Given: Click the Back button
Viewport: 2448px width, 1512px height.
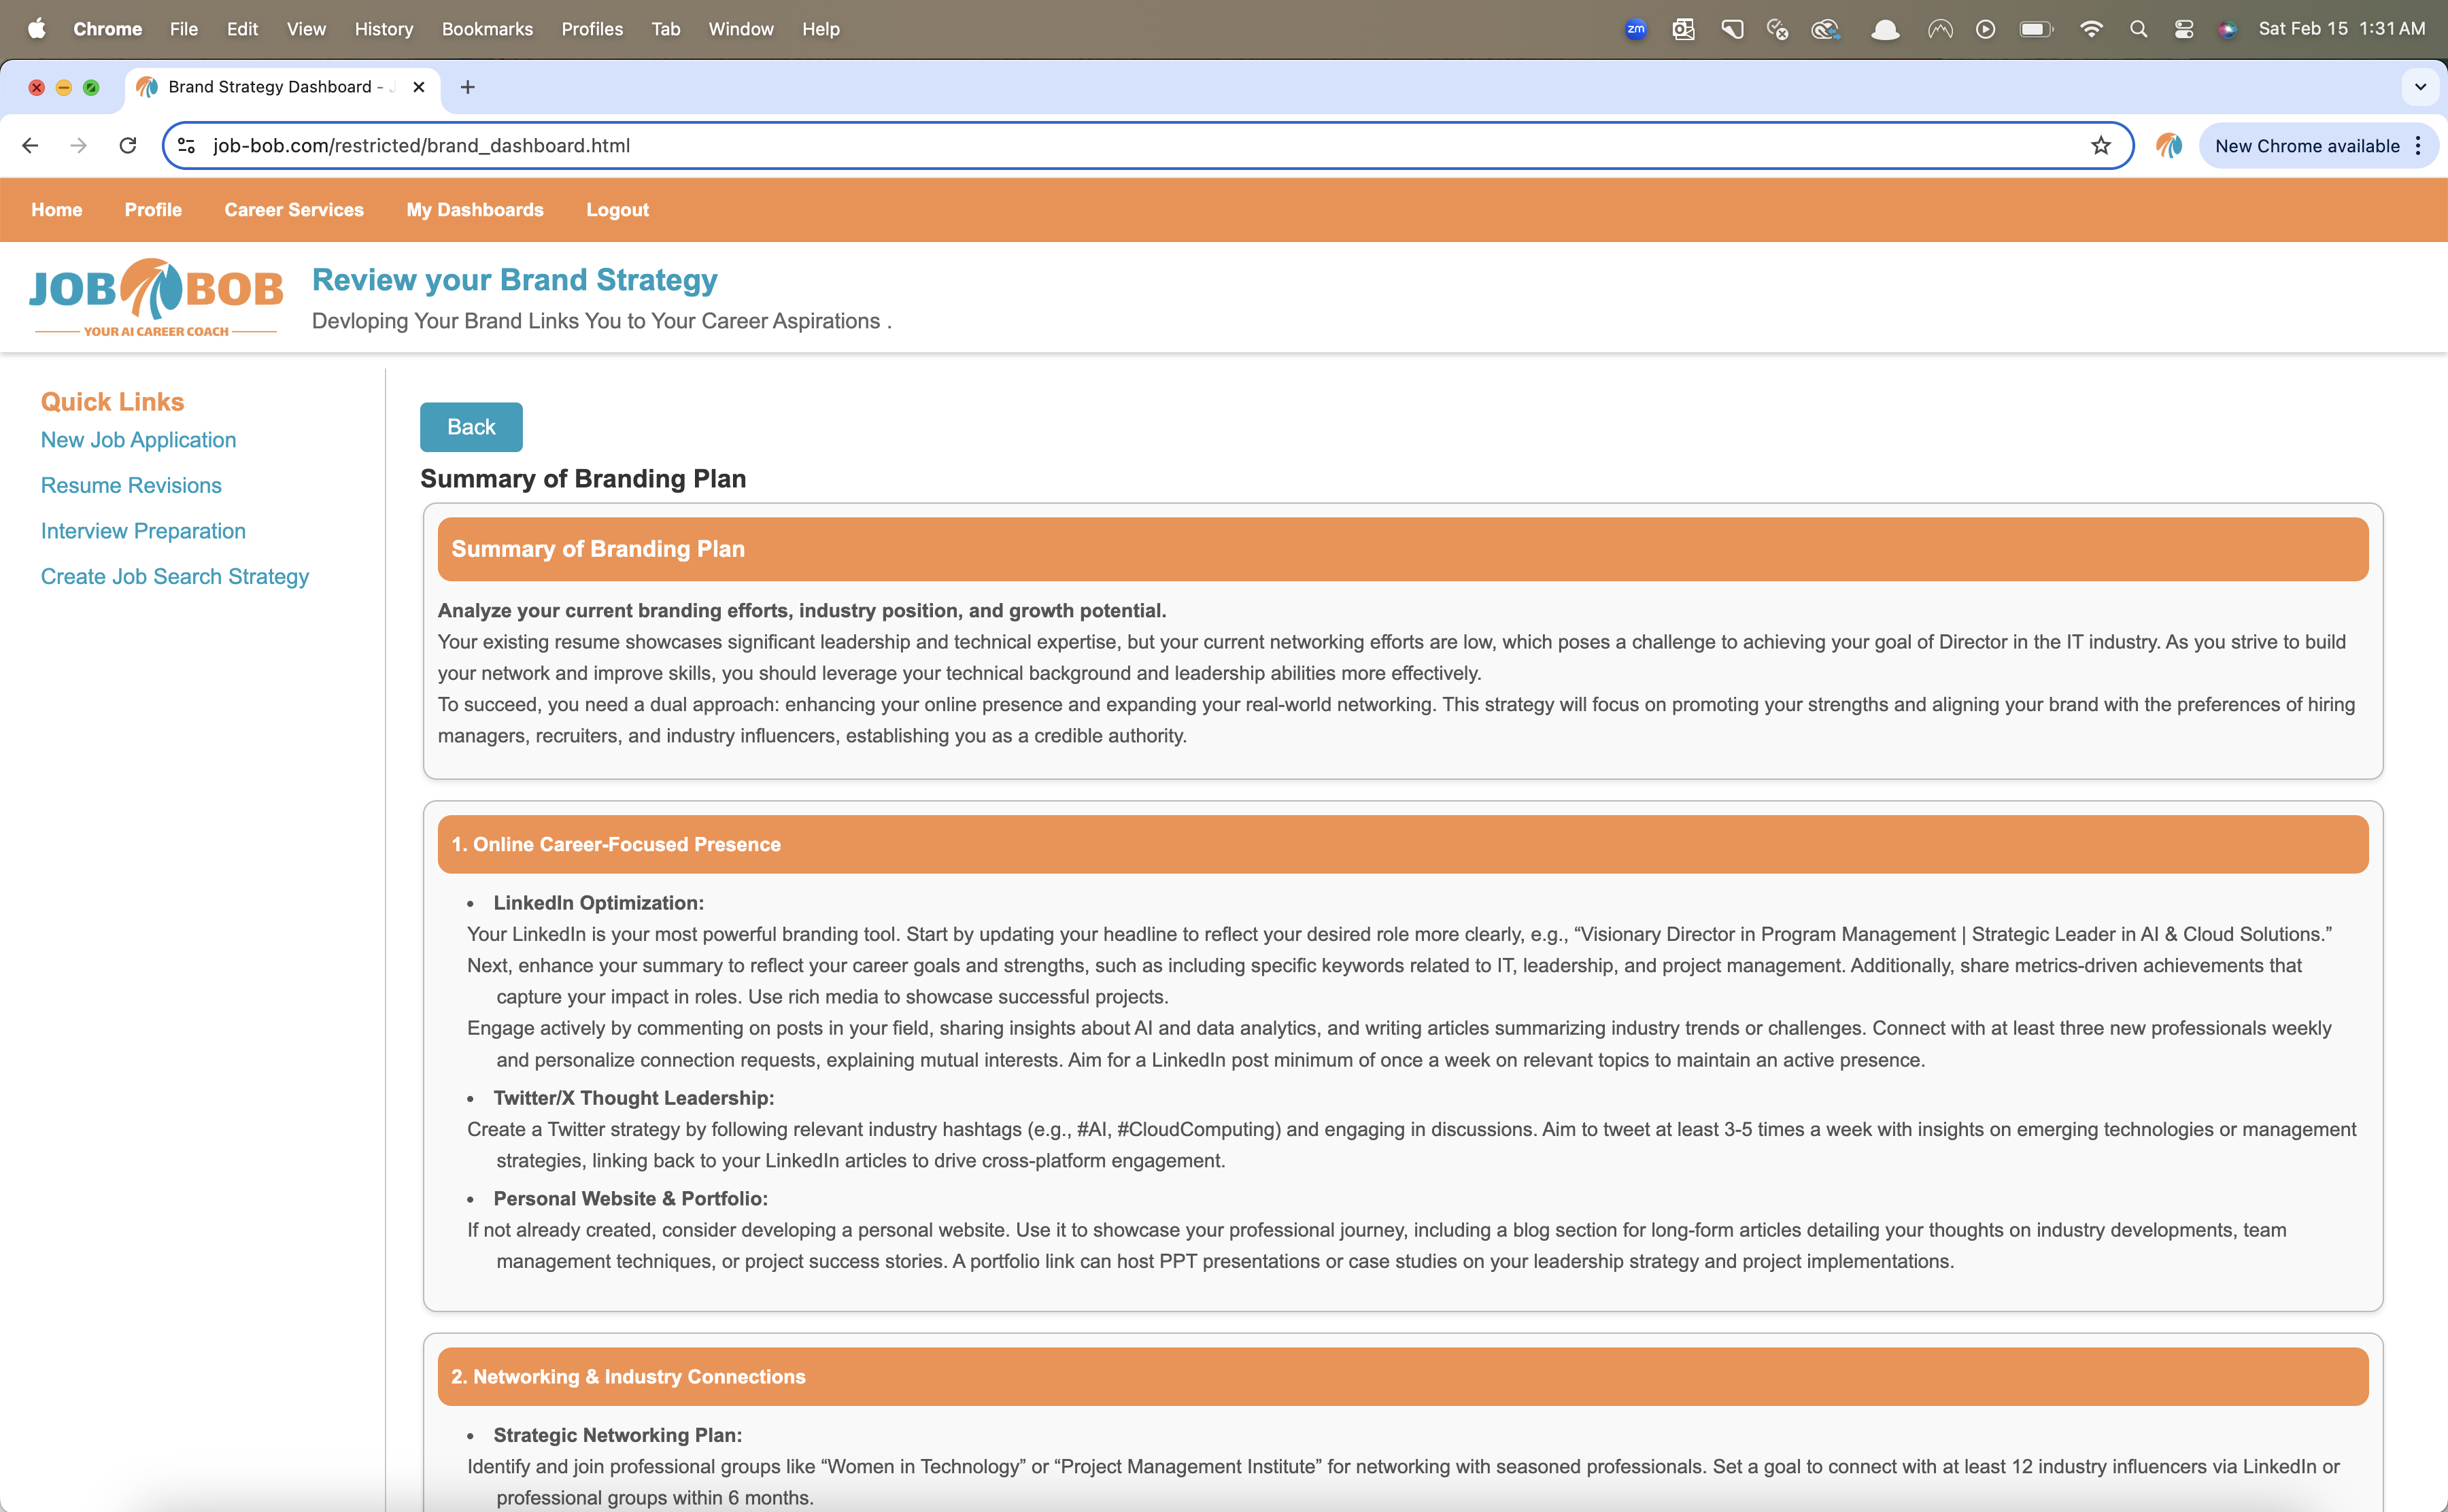Looking at the screenshot, I should point(471,427).
